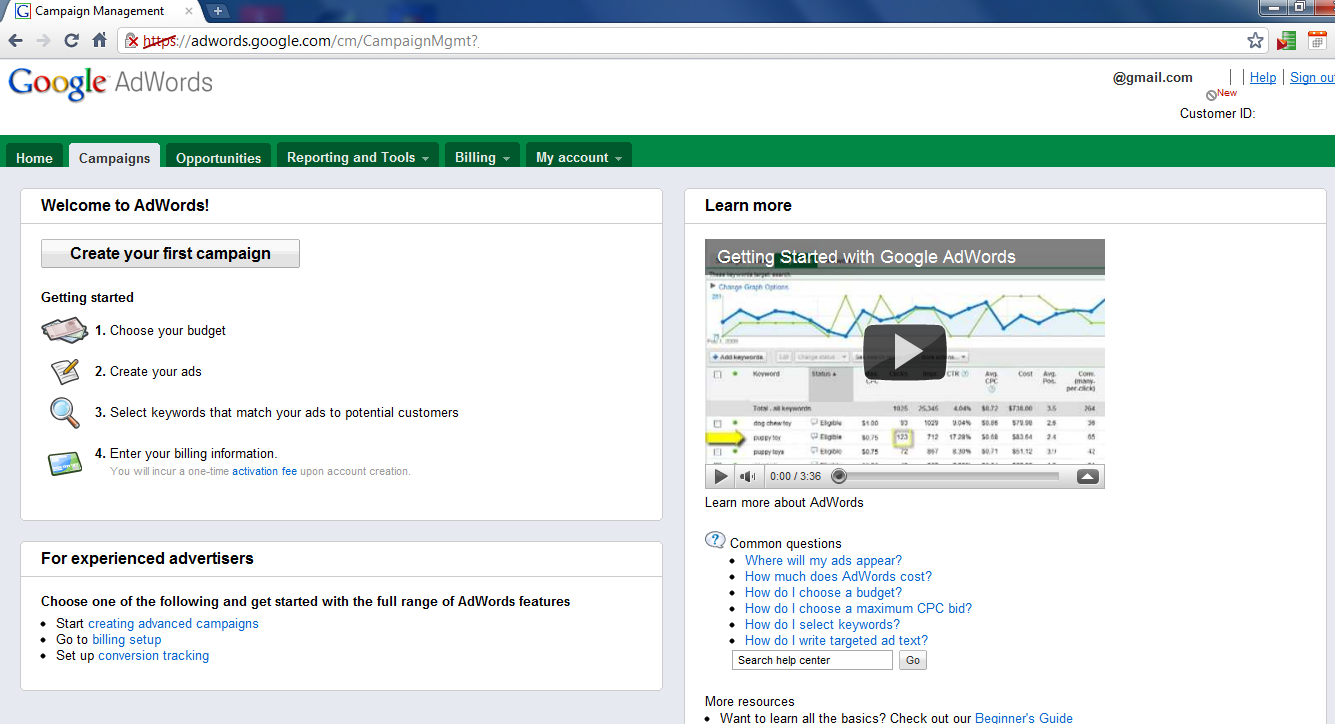
Task: Reload the page with refresh icon
Action: click(71, 41)
